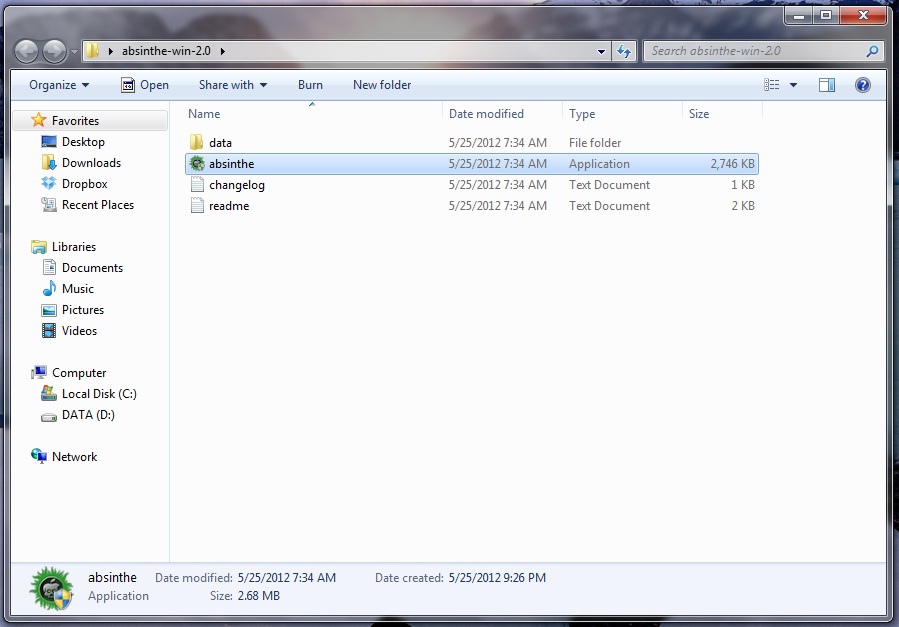Open the Get Help question mark icon
This screenshot has height=627, width=899.
pyautogui.click(x=862, y=85)
